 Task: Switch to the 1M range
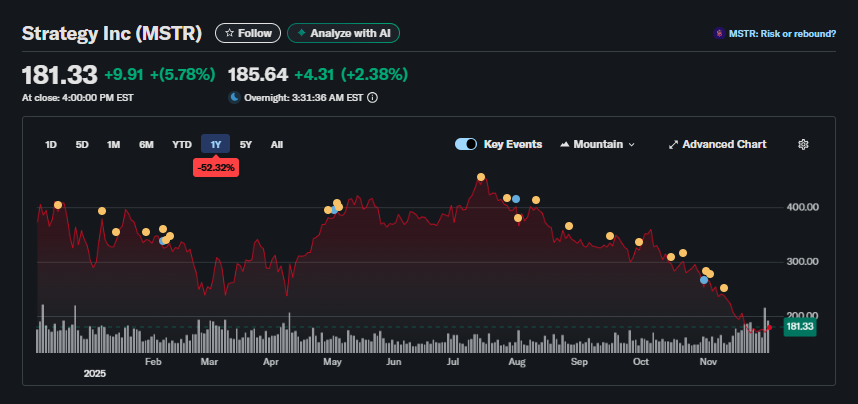[114, 144]
